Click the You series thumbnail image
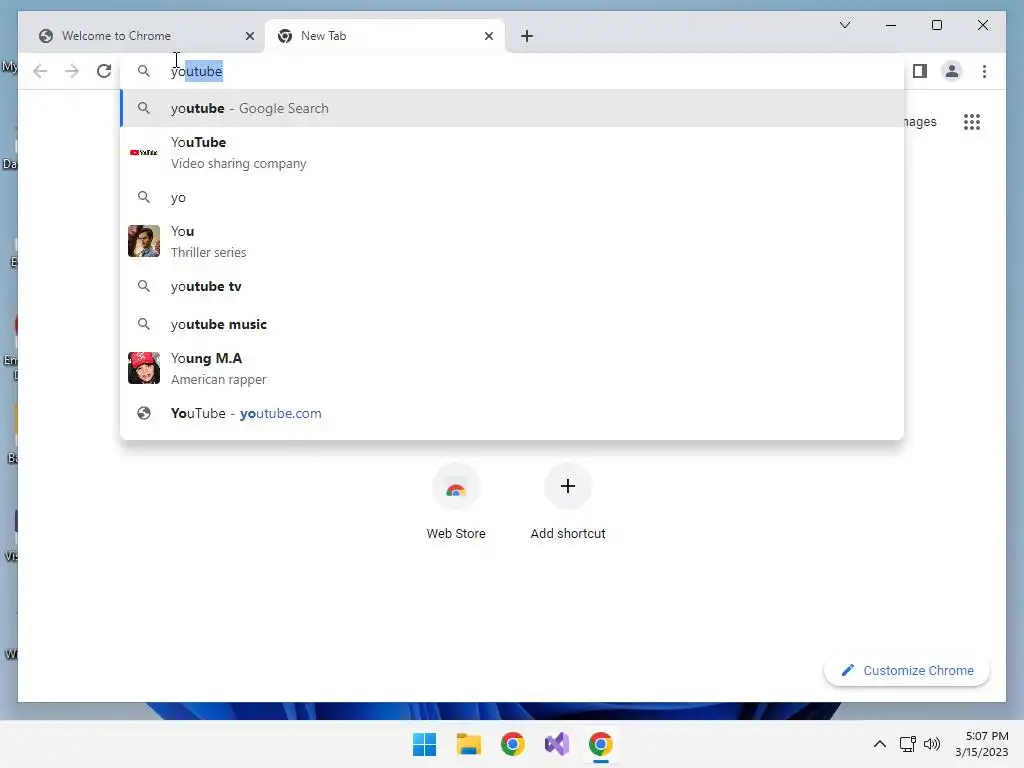 144,241
